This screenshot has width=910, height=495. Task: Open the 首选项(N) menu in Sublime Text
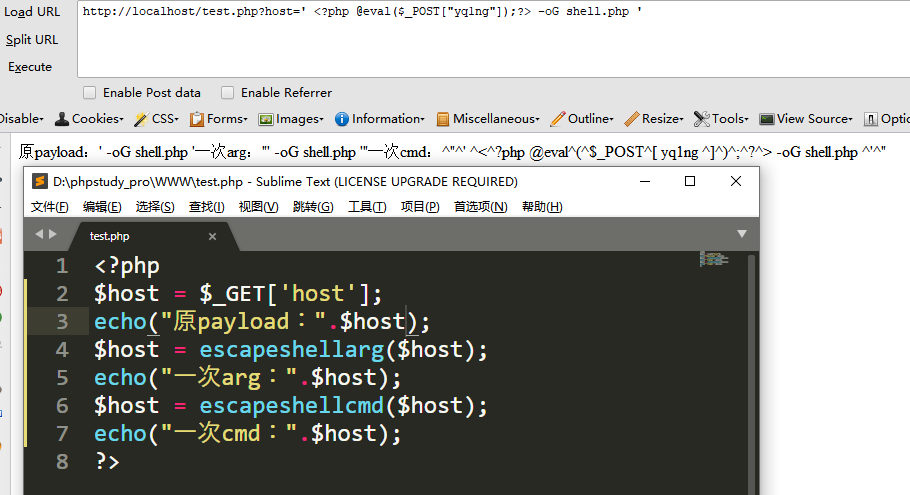(x=481, y=207)
